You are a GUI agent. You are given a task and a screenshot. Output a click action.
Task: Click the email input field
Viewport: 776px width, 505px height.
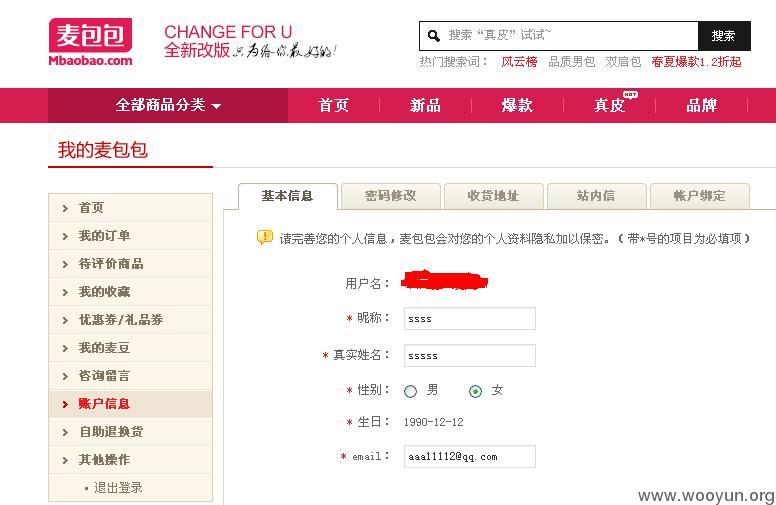[470, 456]
